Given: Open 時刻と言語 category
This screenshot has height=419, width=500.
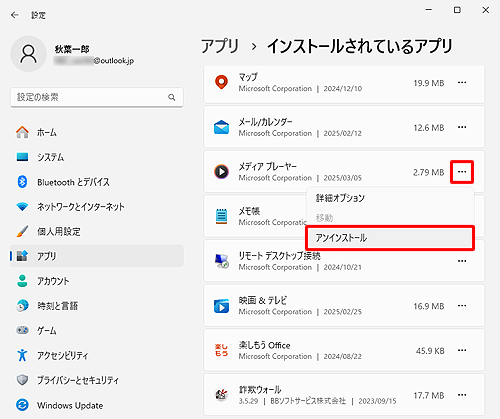Looking at the screenshot, I should (97, 306).
